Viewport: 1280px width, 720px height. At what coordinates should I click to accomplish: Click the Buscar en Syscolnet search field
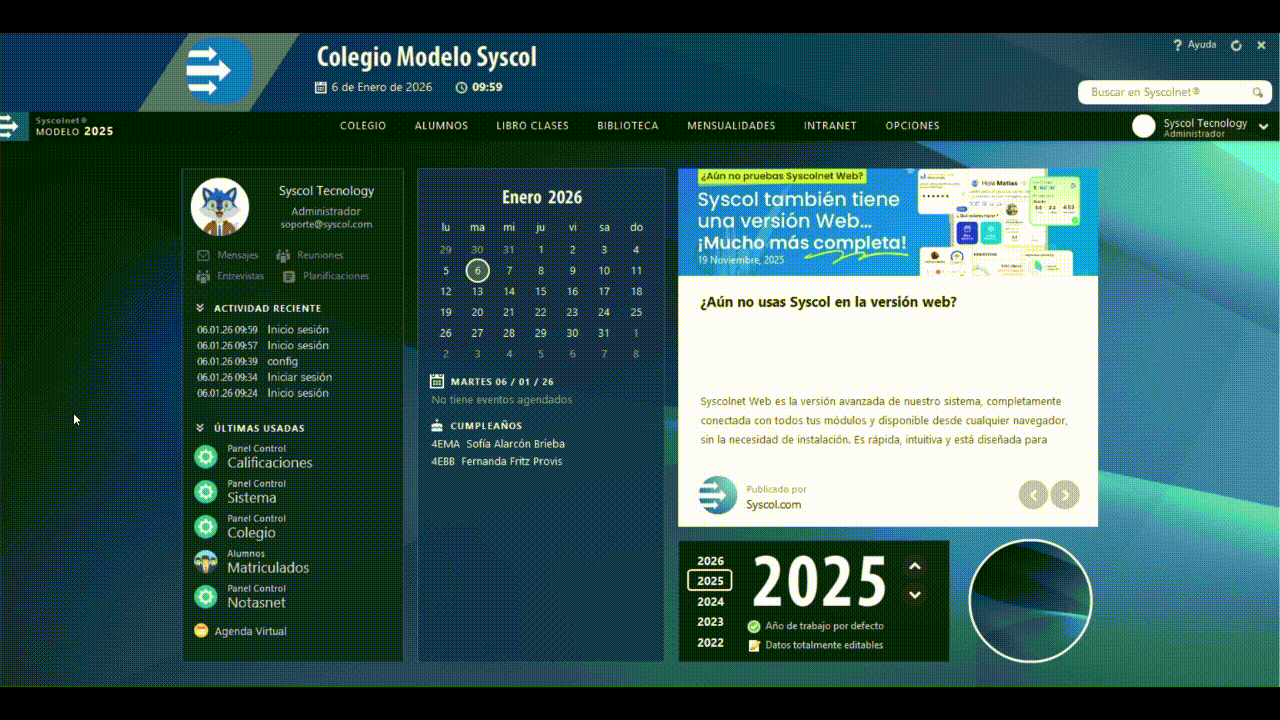[1175, 92]
